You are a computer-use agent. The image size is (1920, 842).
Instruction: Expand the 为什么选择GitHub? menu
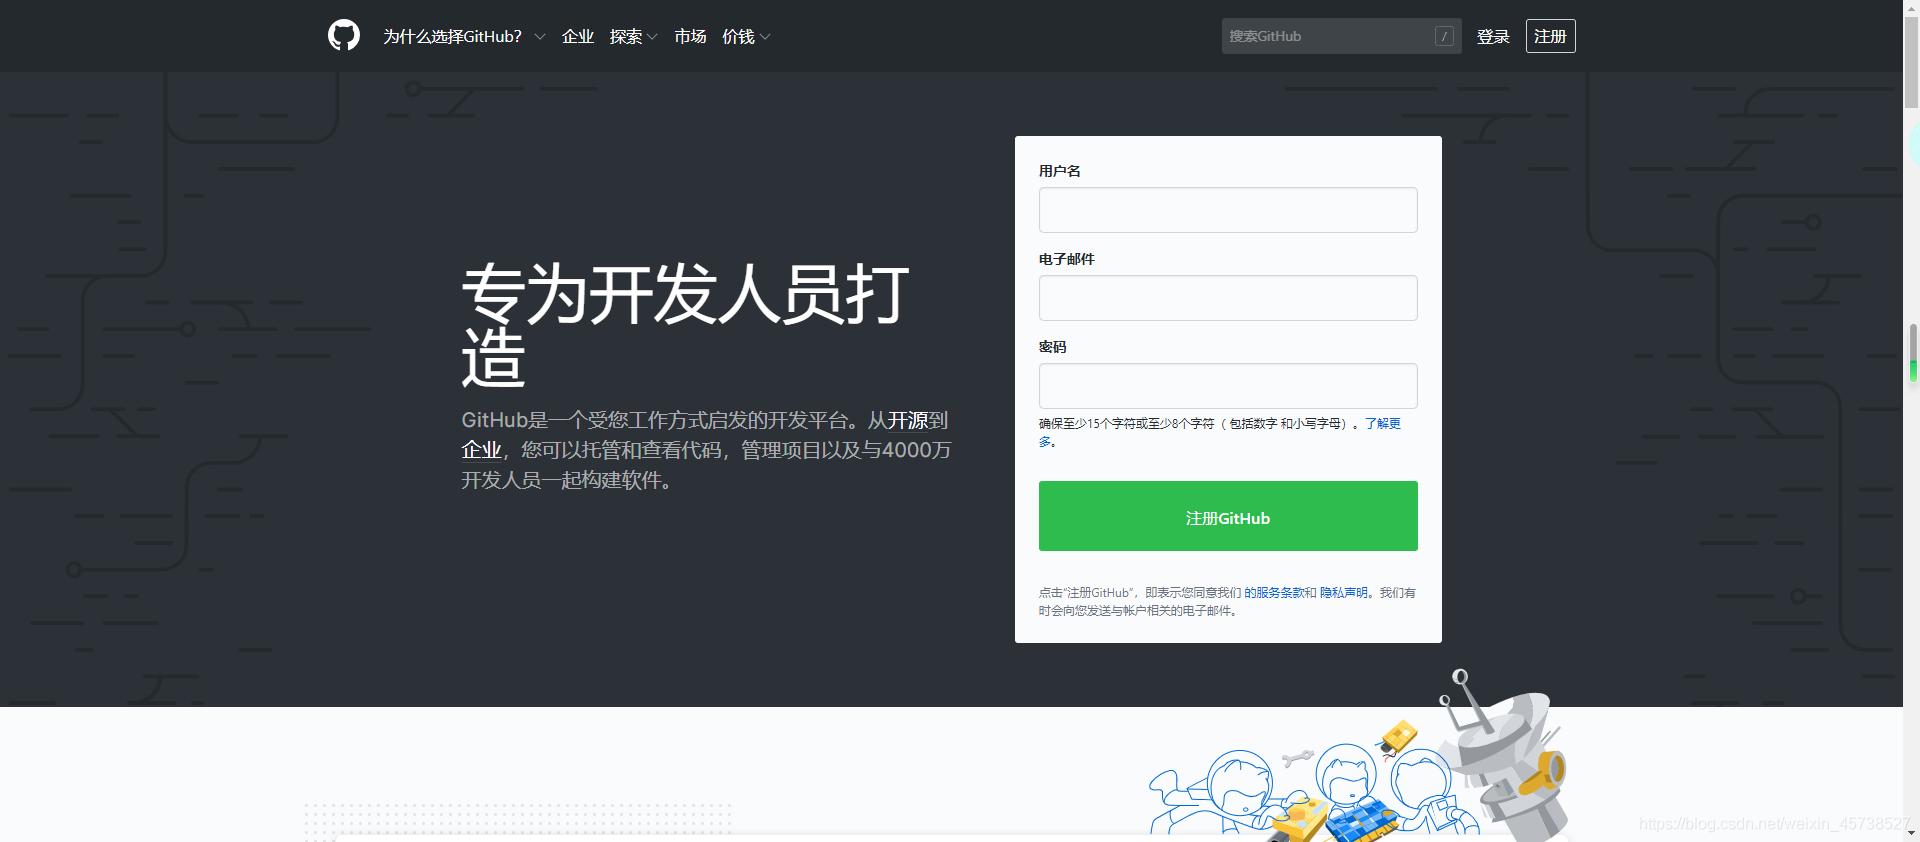(464, 36)
